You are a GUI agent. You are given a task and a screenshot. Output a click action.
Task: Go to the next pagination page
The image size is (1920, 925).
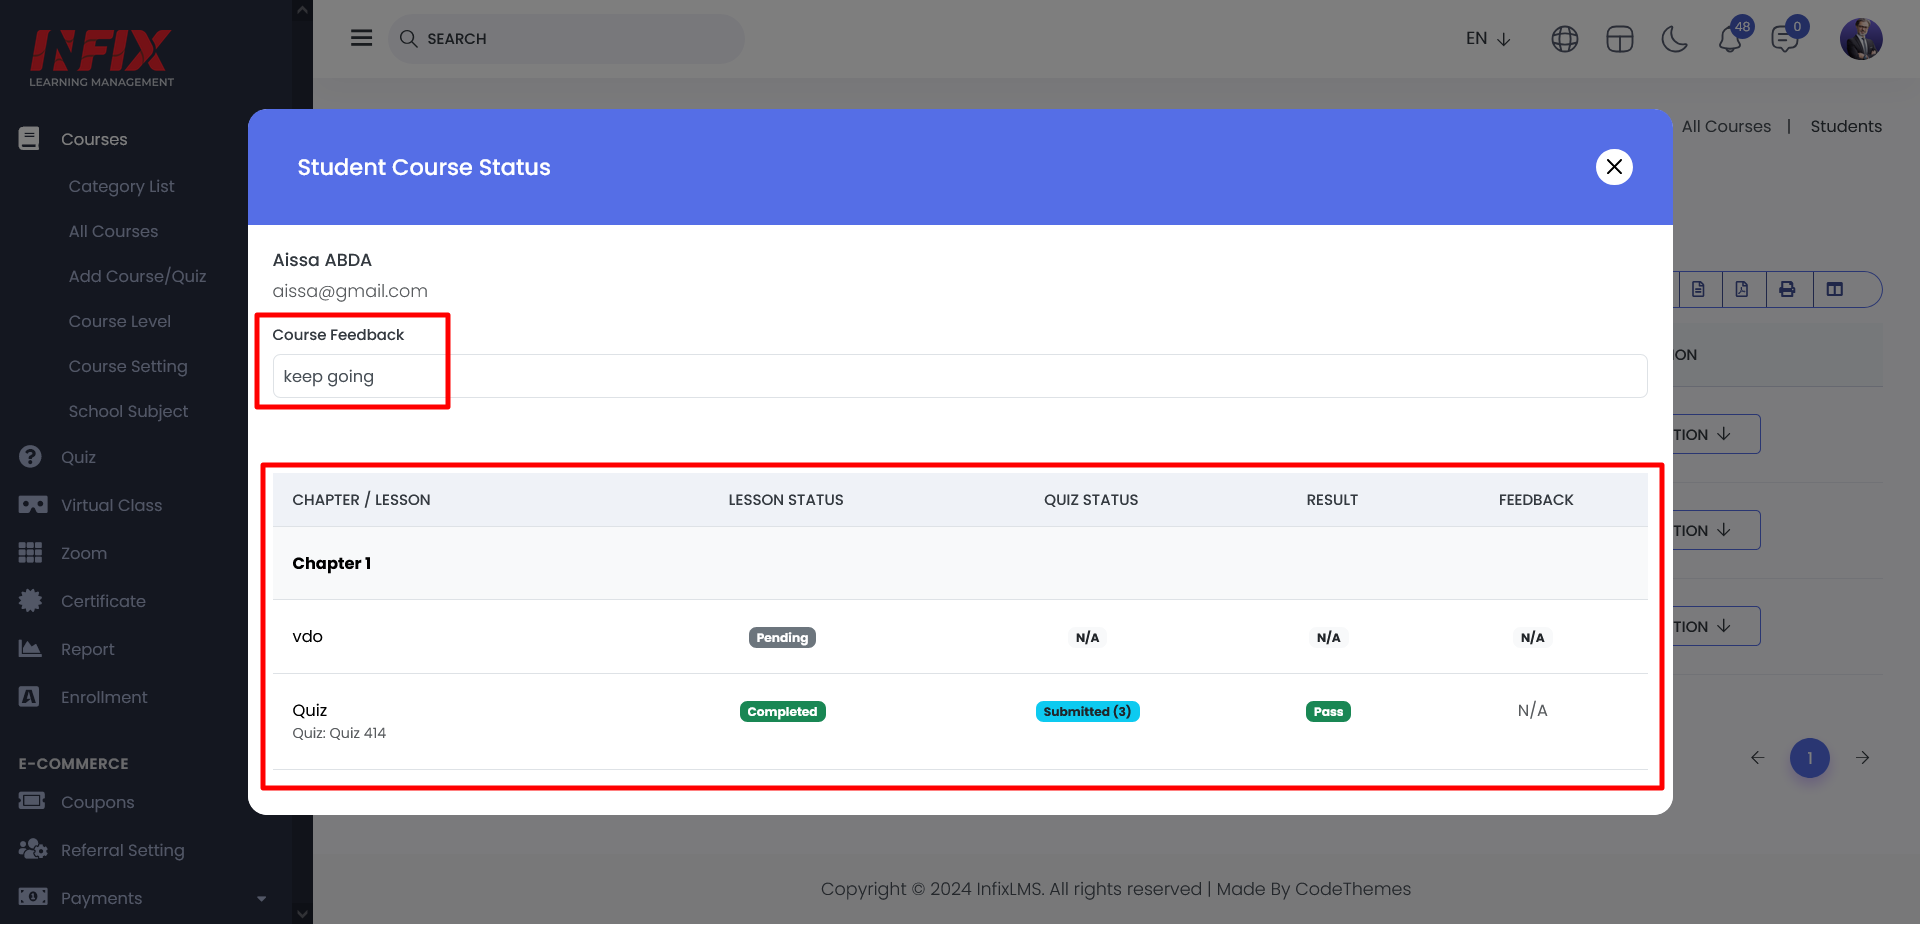tap(1862, 758)
